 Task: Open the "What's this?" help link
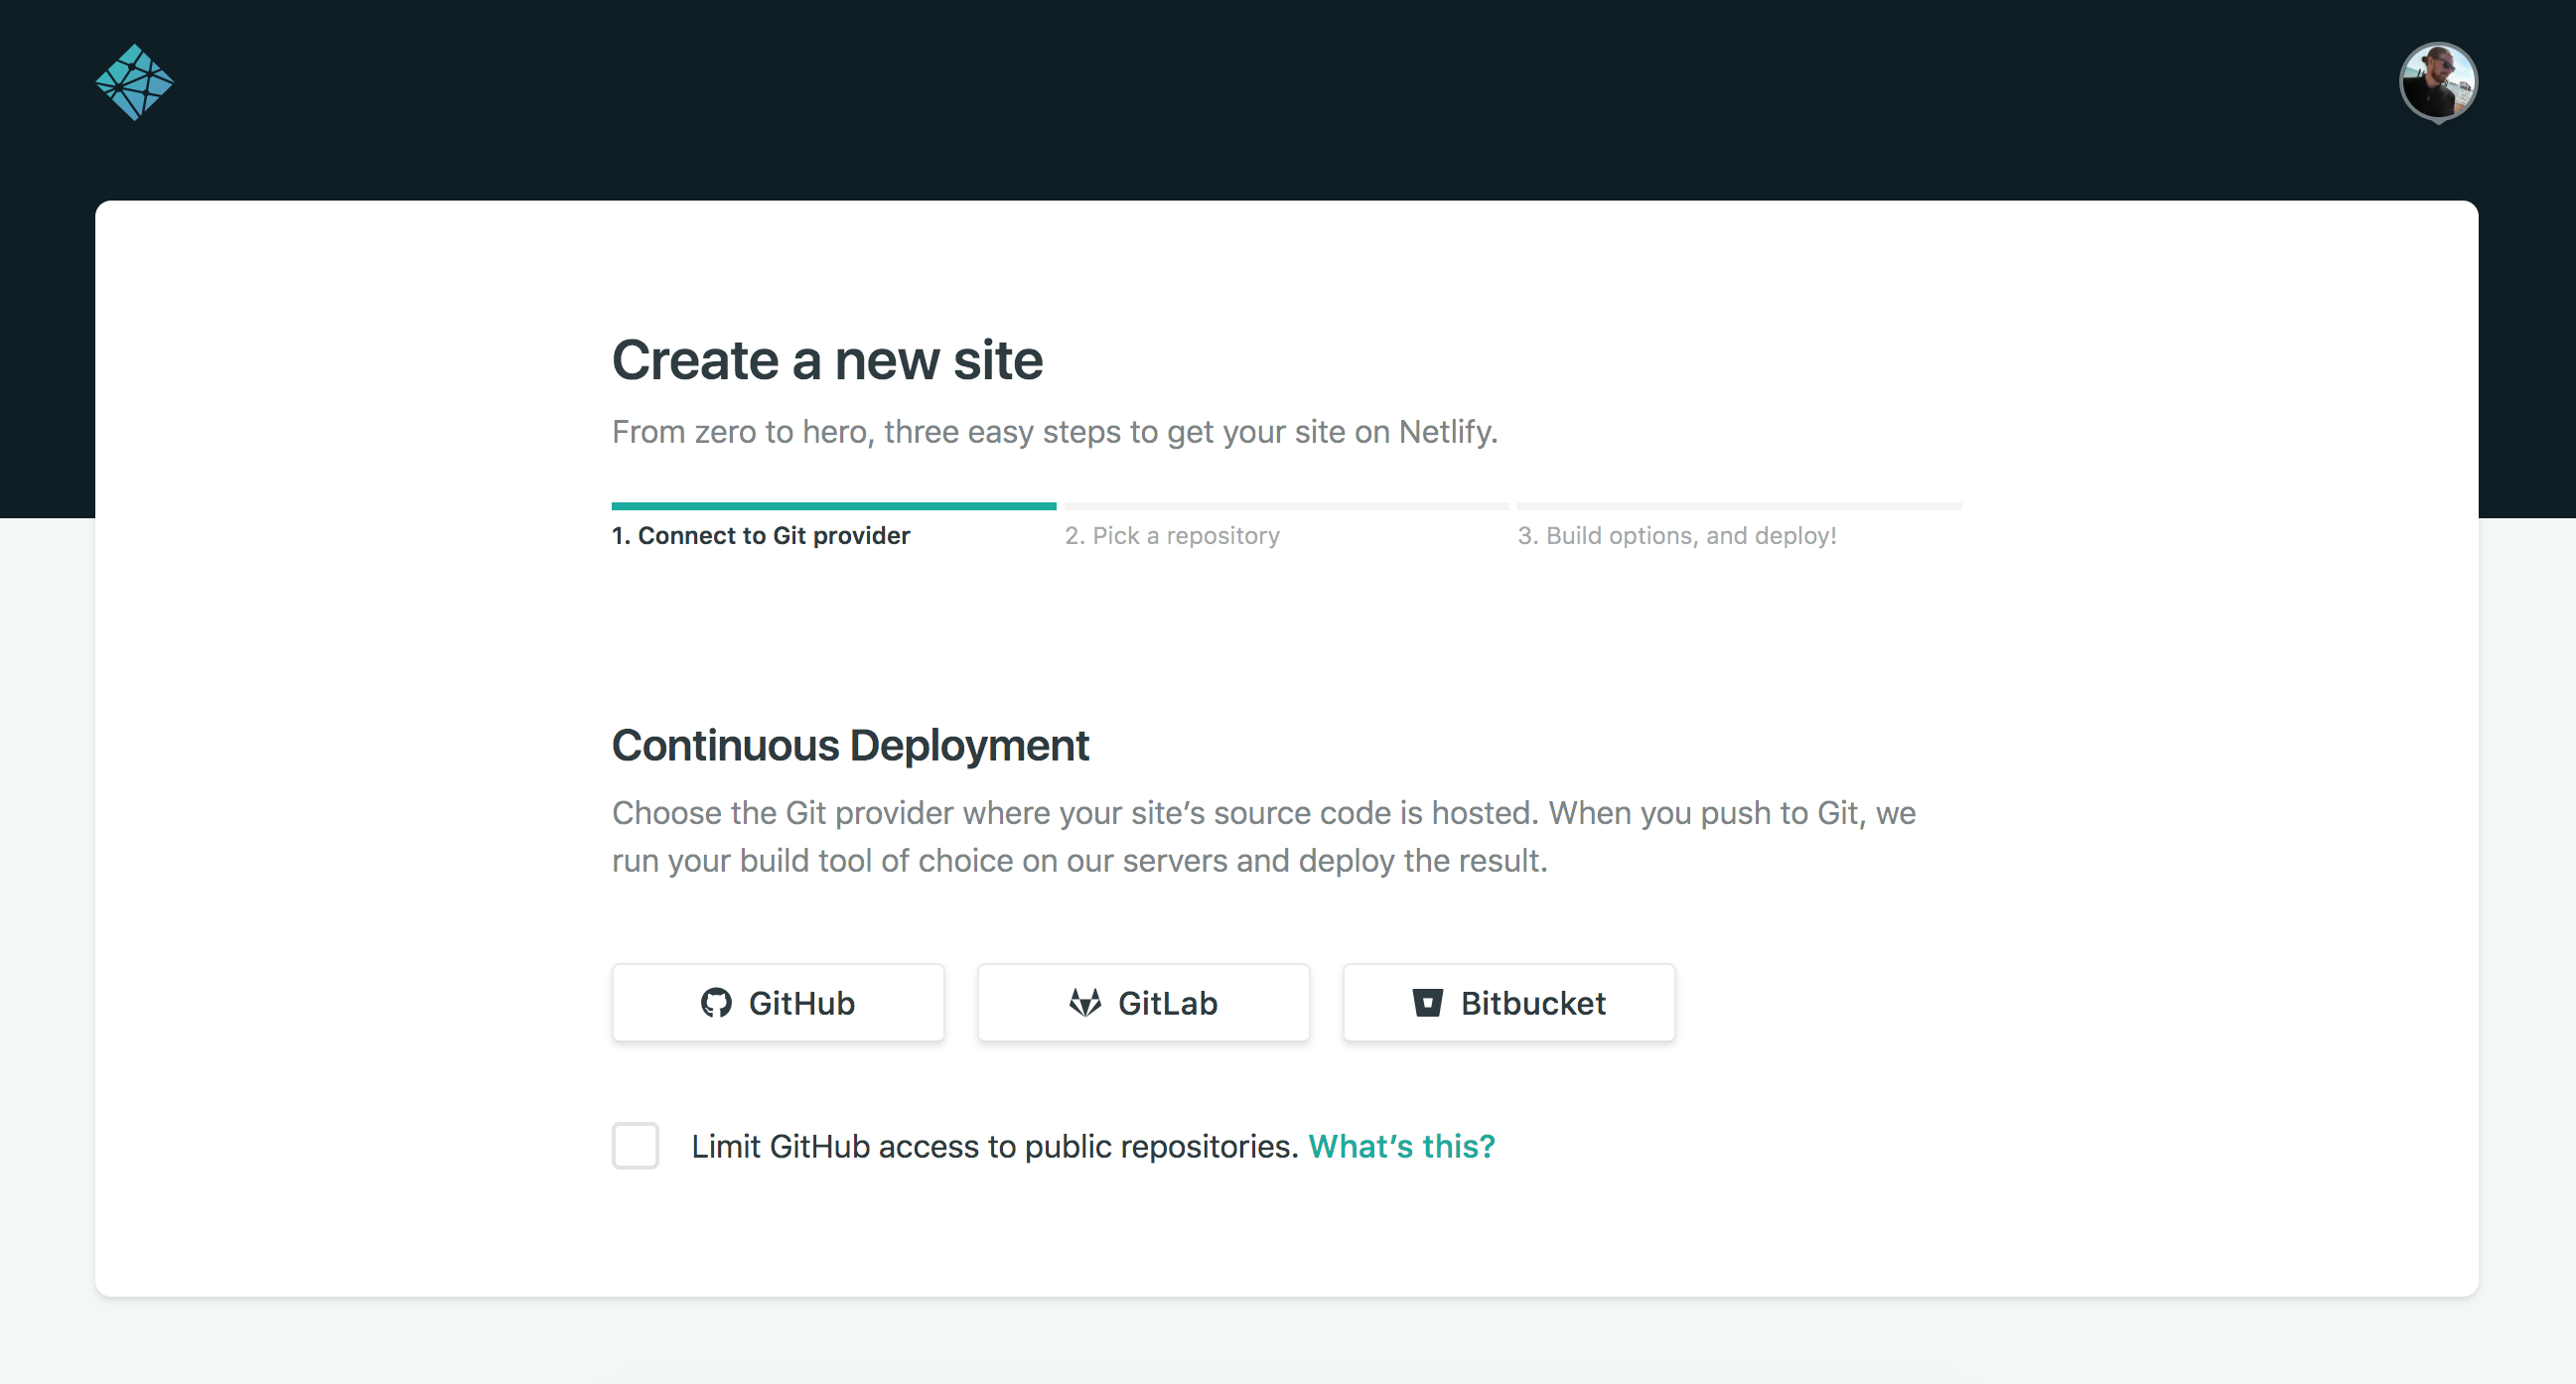[1401, 1147]
